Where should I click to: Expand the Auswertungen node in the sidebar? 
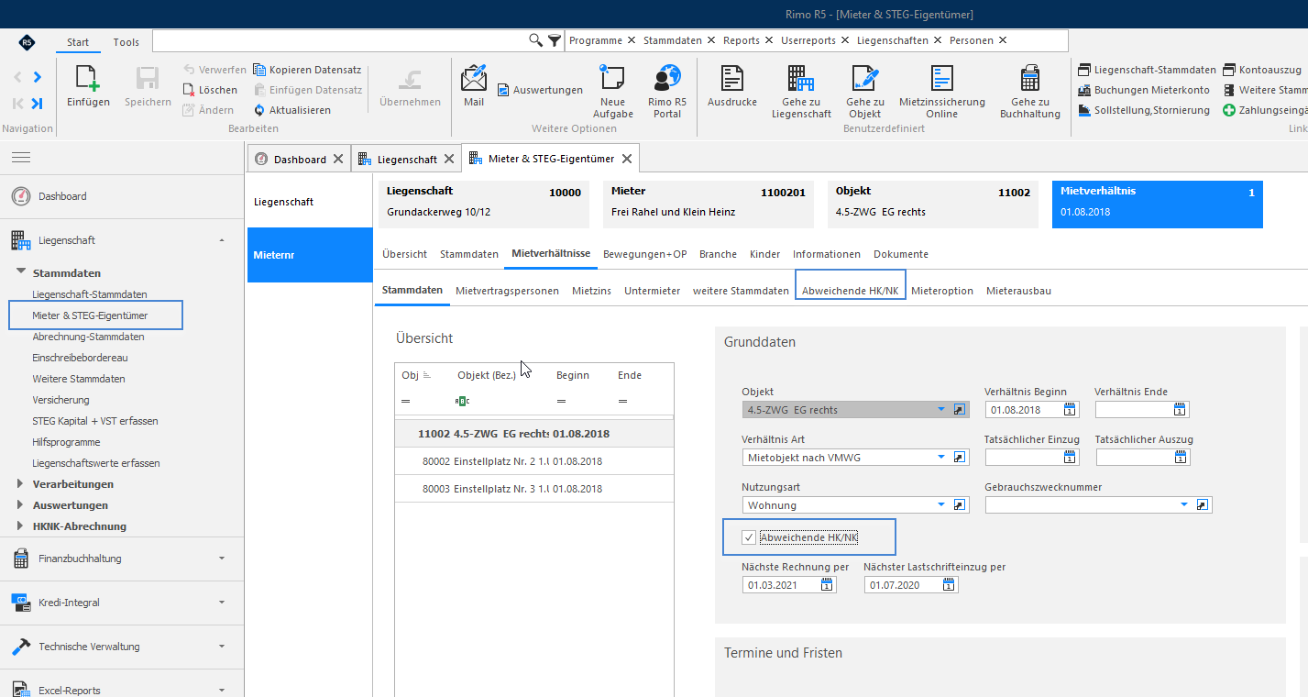(x=21, y=505)
